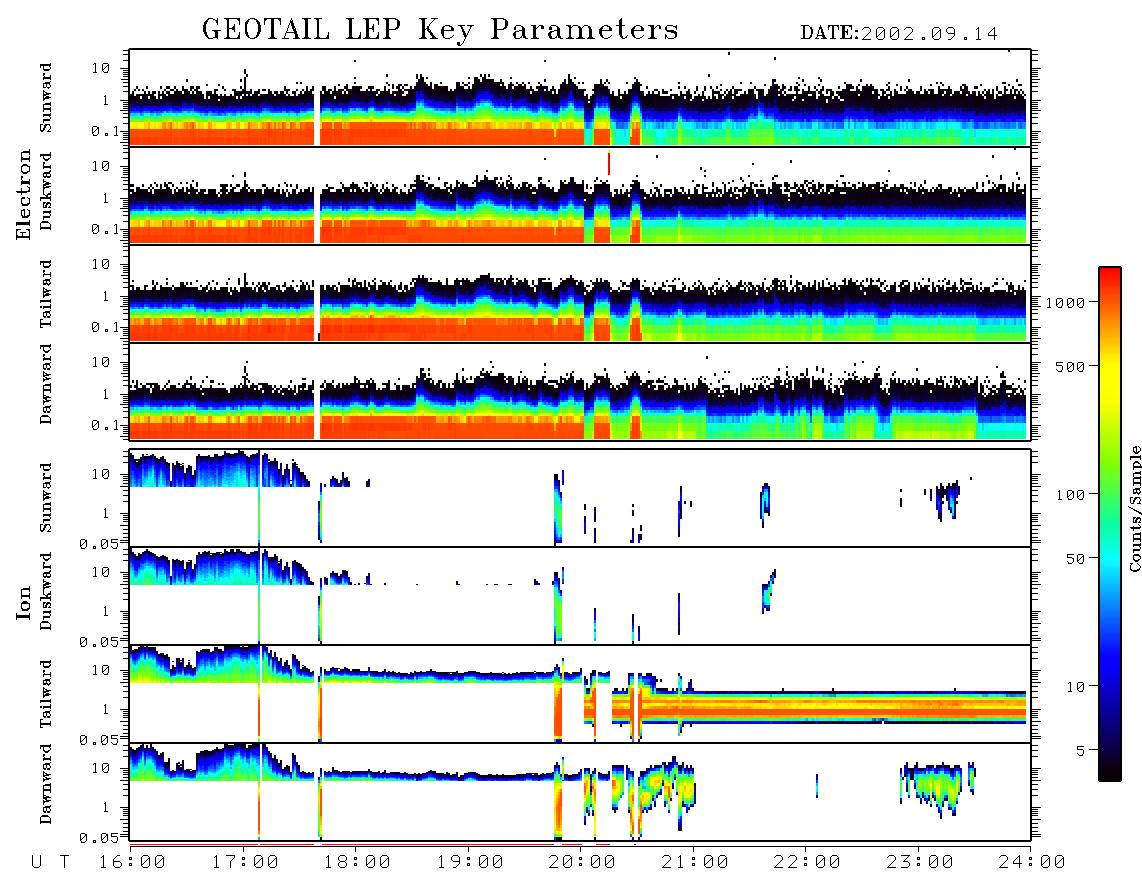Select the DATE:2002.09.14 label

pyautogui.click(x=899, y=33)
